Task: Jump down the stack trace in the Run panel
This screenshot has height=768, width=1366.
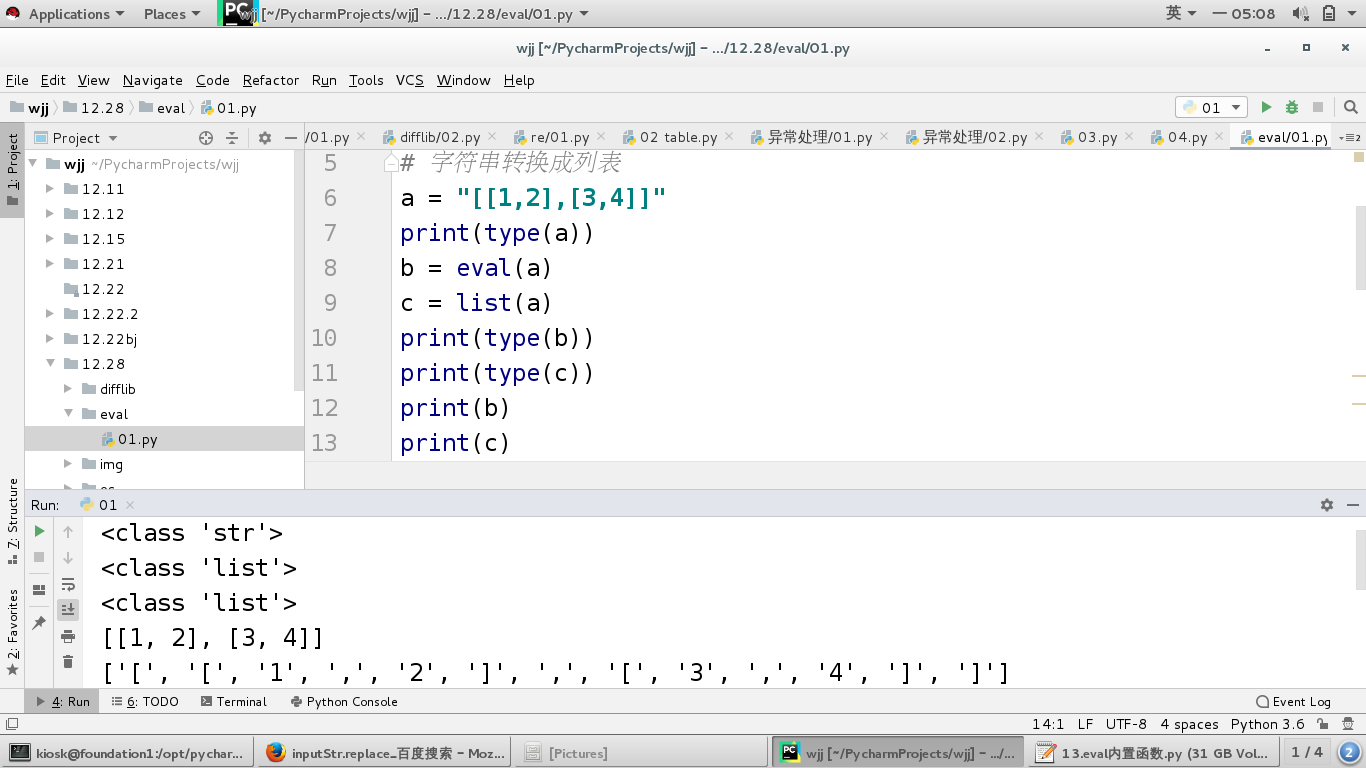Action: [x=68, y=557]
